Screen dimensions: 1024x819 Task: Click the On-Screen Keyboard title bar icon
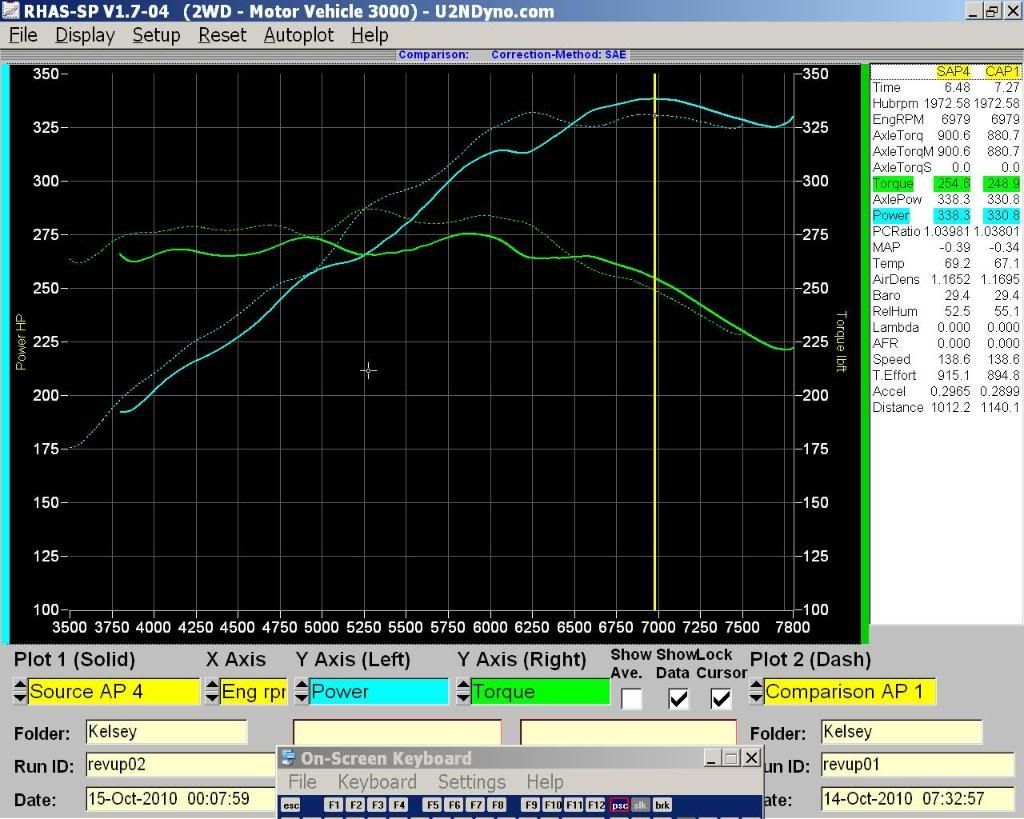[288, 758]
